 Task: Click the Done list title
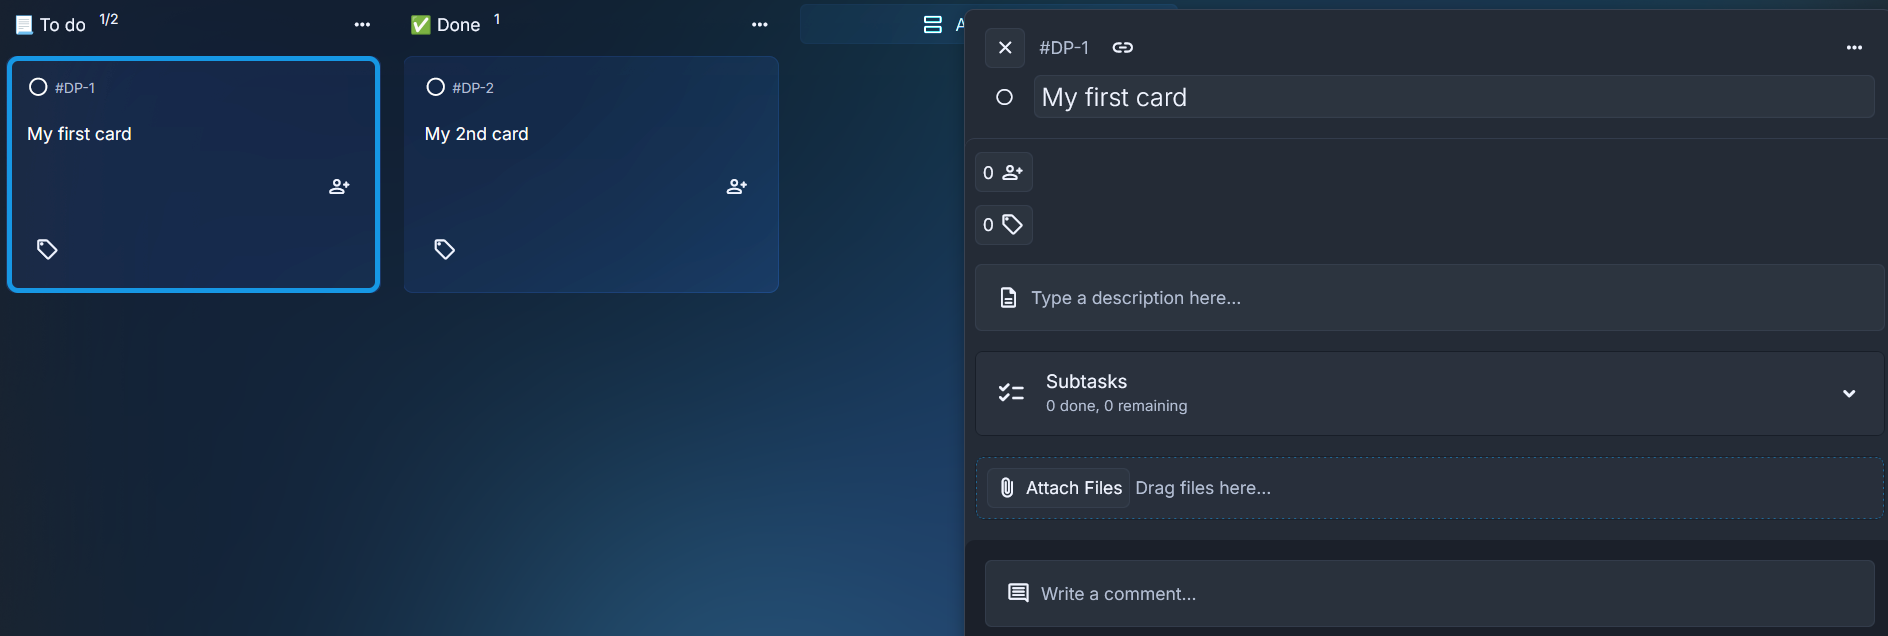pos(459,25)
